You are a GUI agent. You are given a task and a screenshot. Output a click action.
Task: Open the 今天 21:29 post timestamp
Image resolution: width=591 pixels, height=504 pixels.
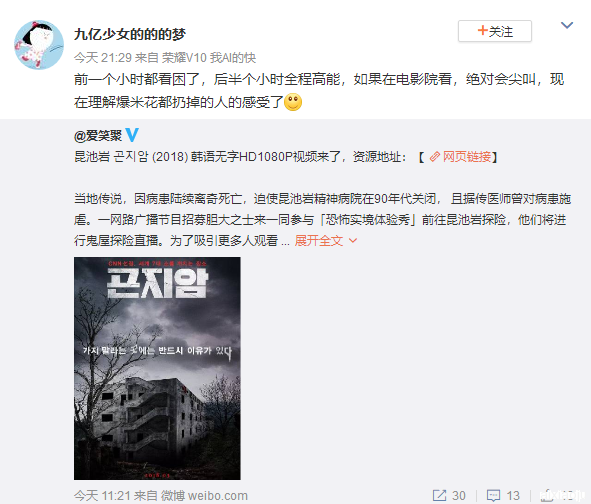coord(103,58)
